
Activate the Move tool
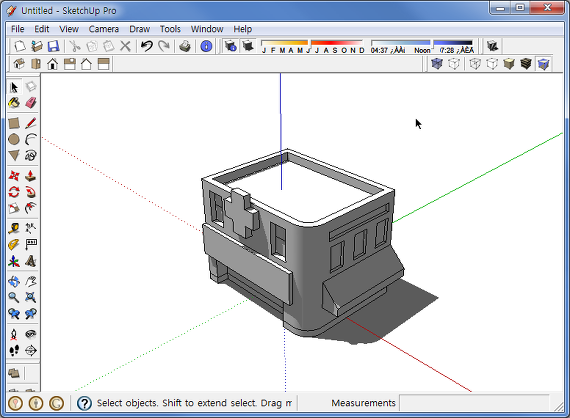14,176
